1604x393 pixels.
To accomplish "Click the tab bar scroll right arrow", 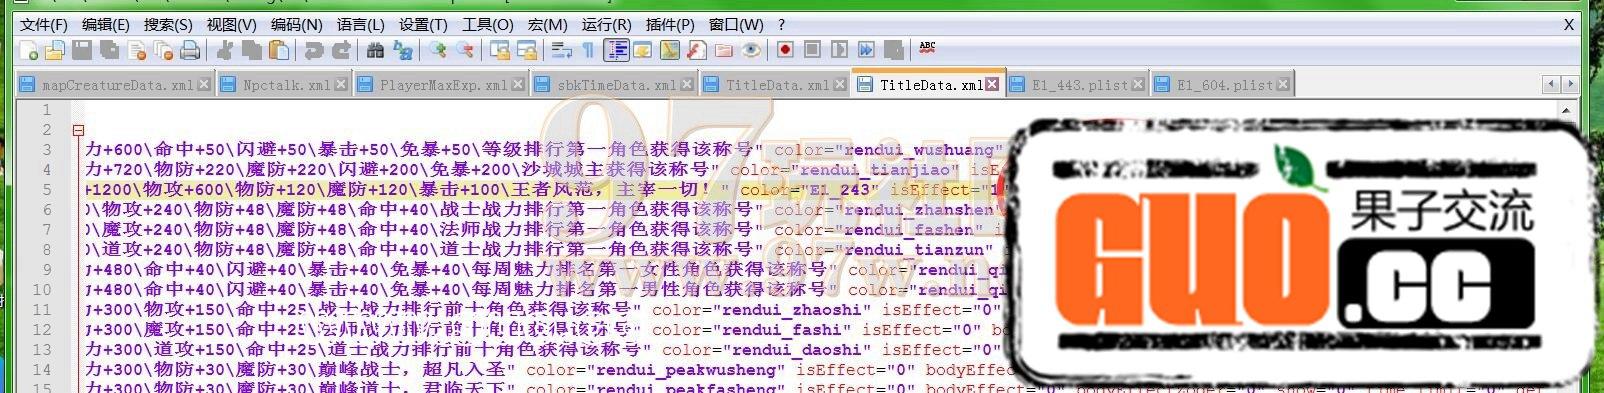I will (1570, 85).
